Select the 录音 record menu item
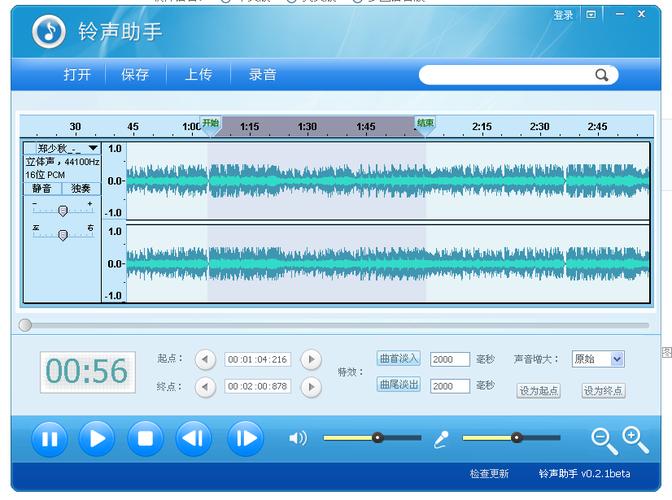 coord(262,75)
